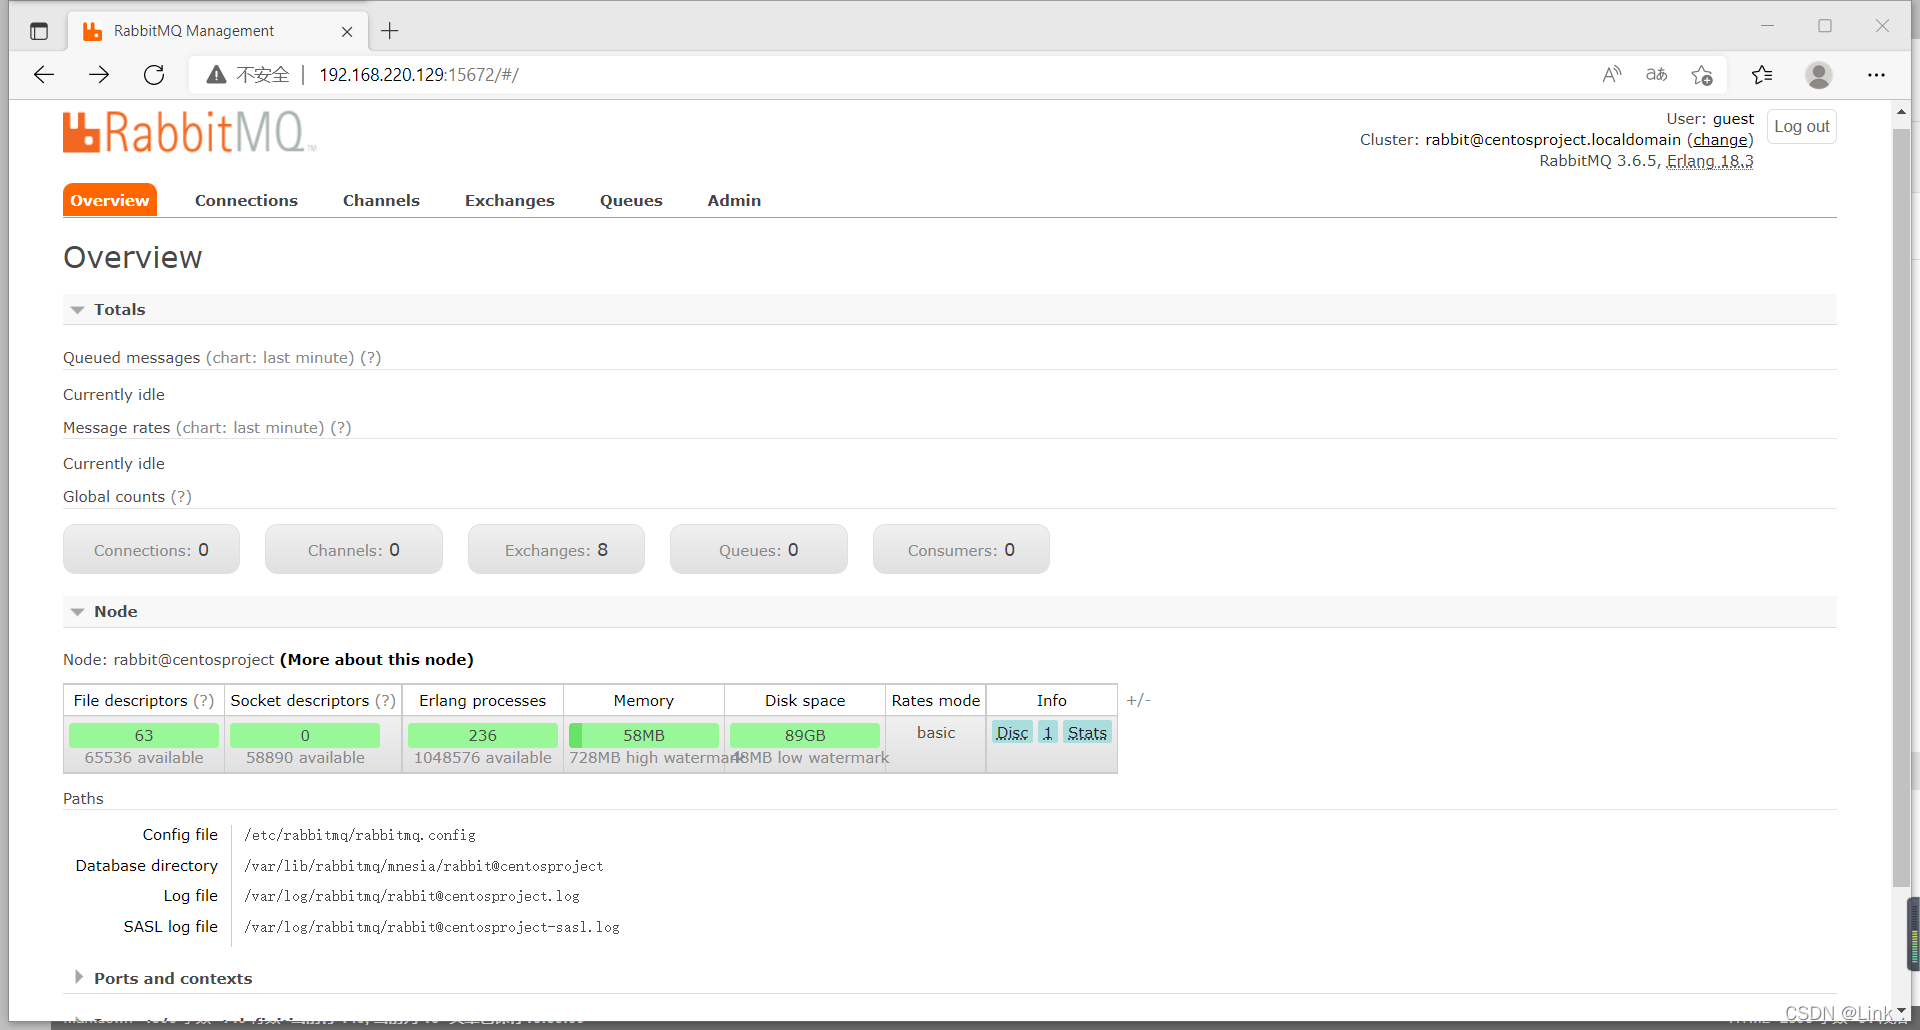Switch to the Connections tab
Screen dimensions: 1920x1030
[246, 200]
